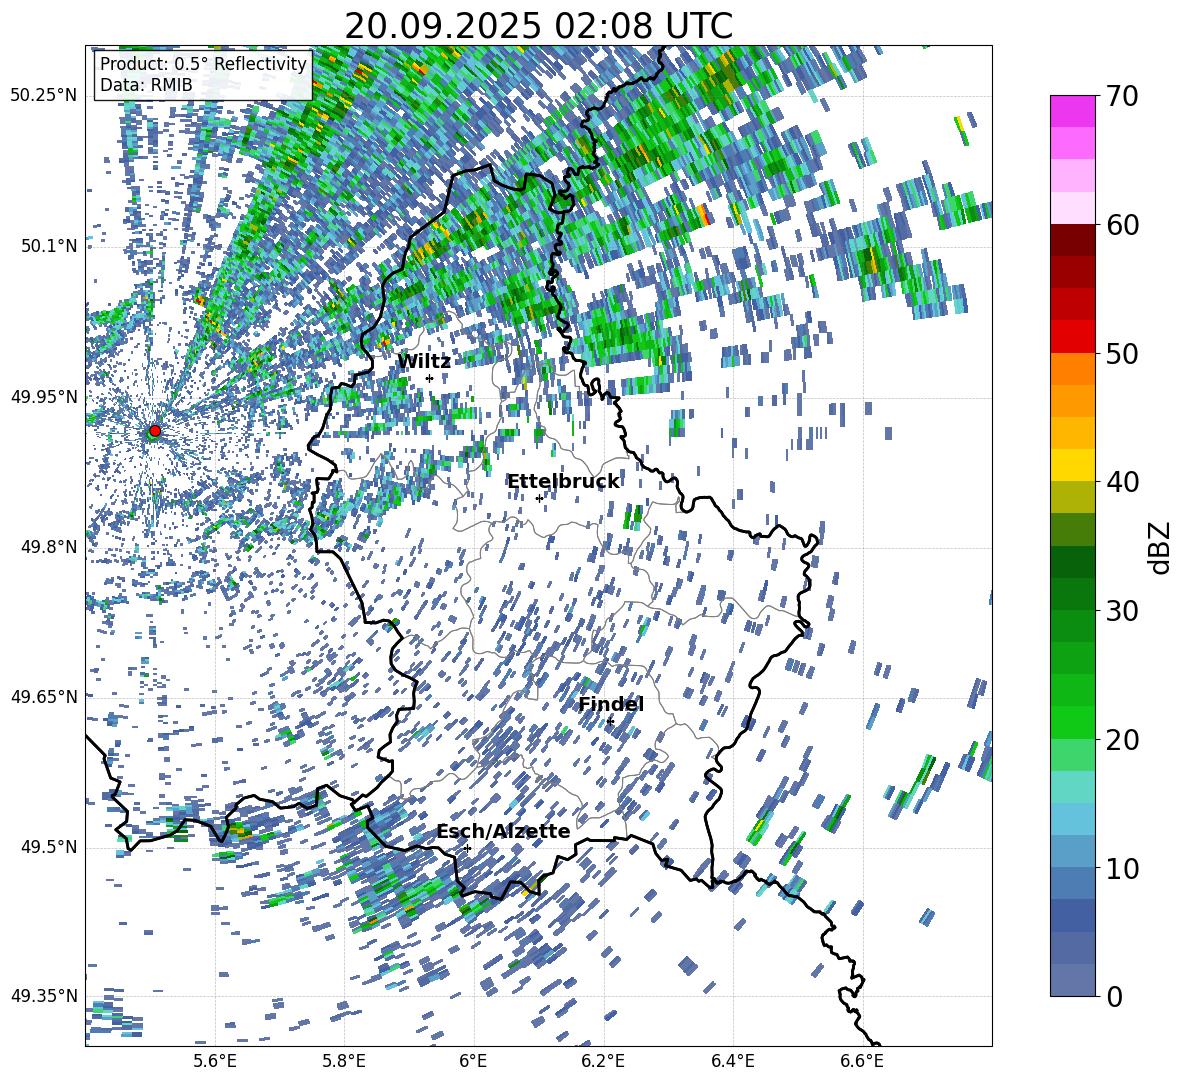Click the dark green 32-35 dBZ band
The height and width of the screenshot is (1081, 1184).
click(1072, 562)
